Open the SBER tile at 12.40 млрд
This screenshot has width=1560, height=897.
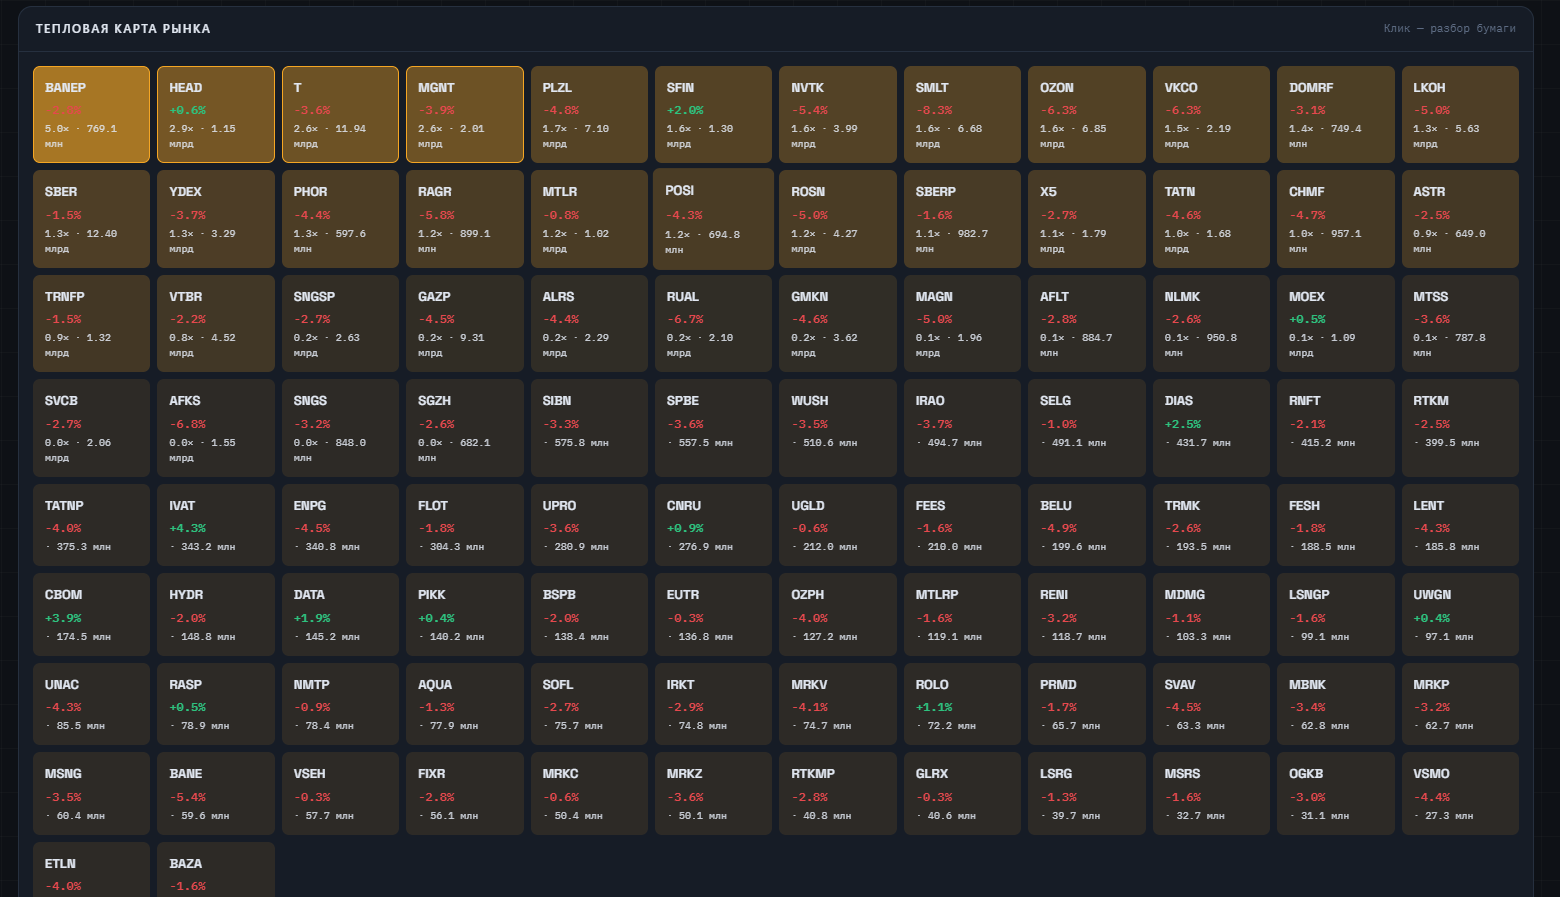pyautogui.click(x=91, y=219)
